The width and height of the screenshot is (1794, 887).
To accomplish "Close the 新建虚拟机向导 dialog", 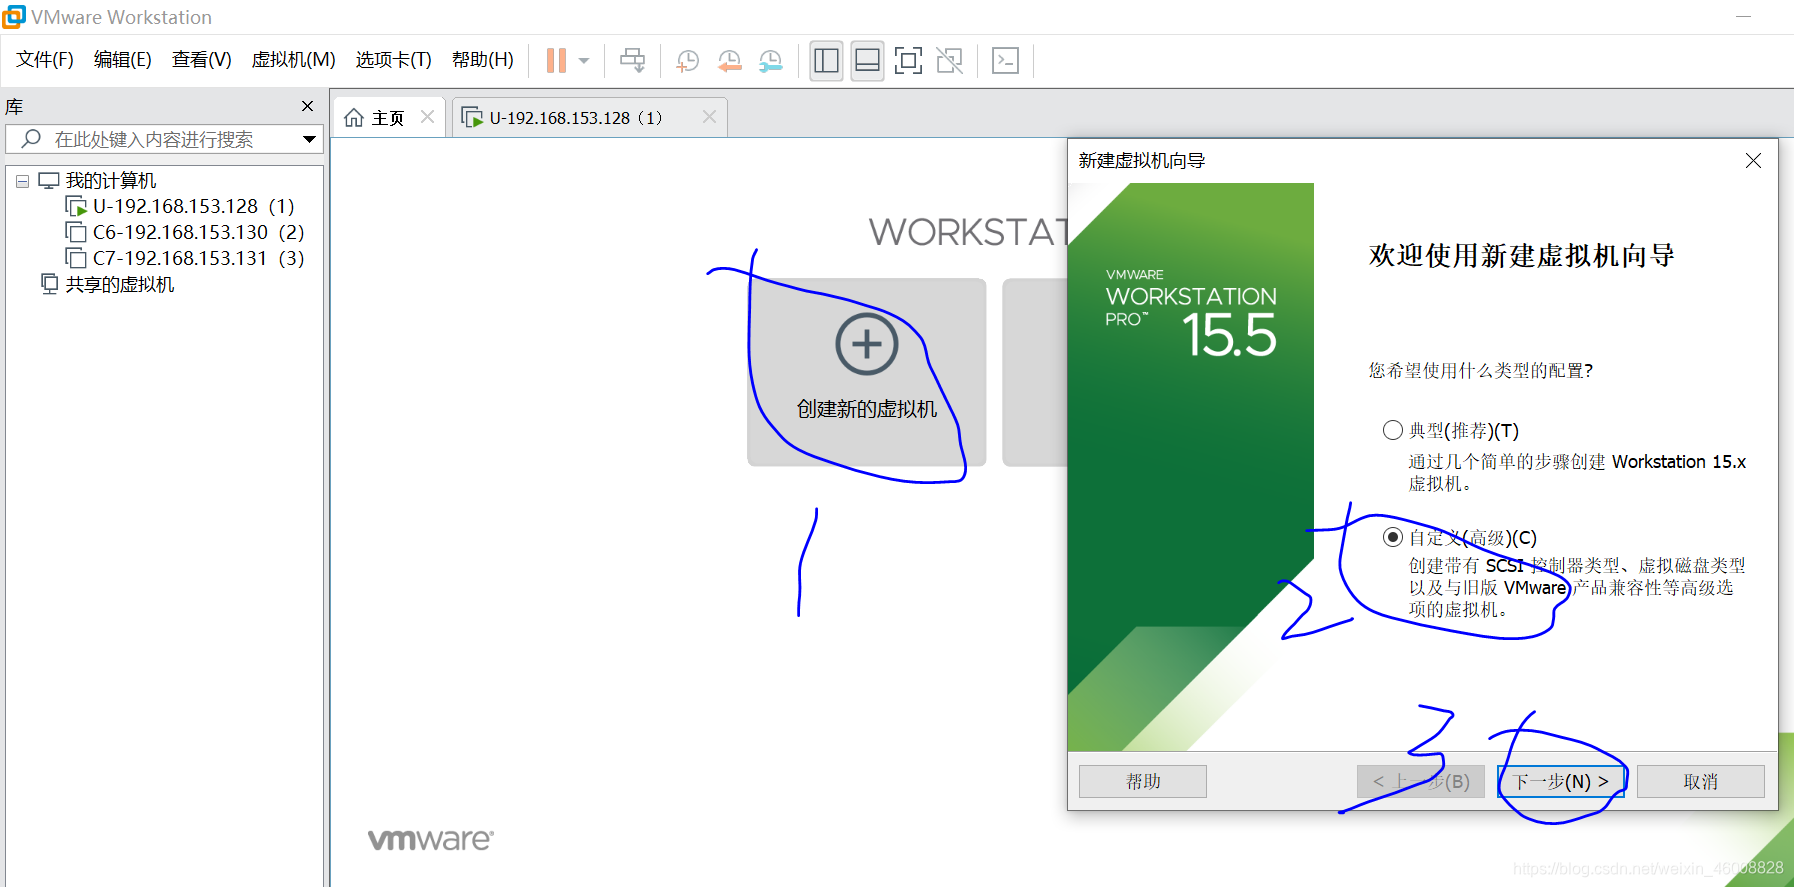I will (1753, 161).
